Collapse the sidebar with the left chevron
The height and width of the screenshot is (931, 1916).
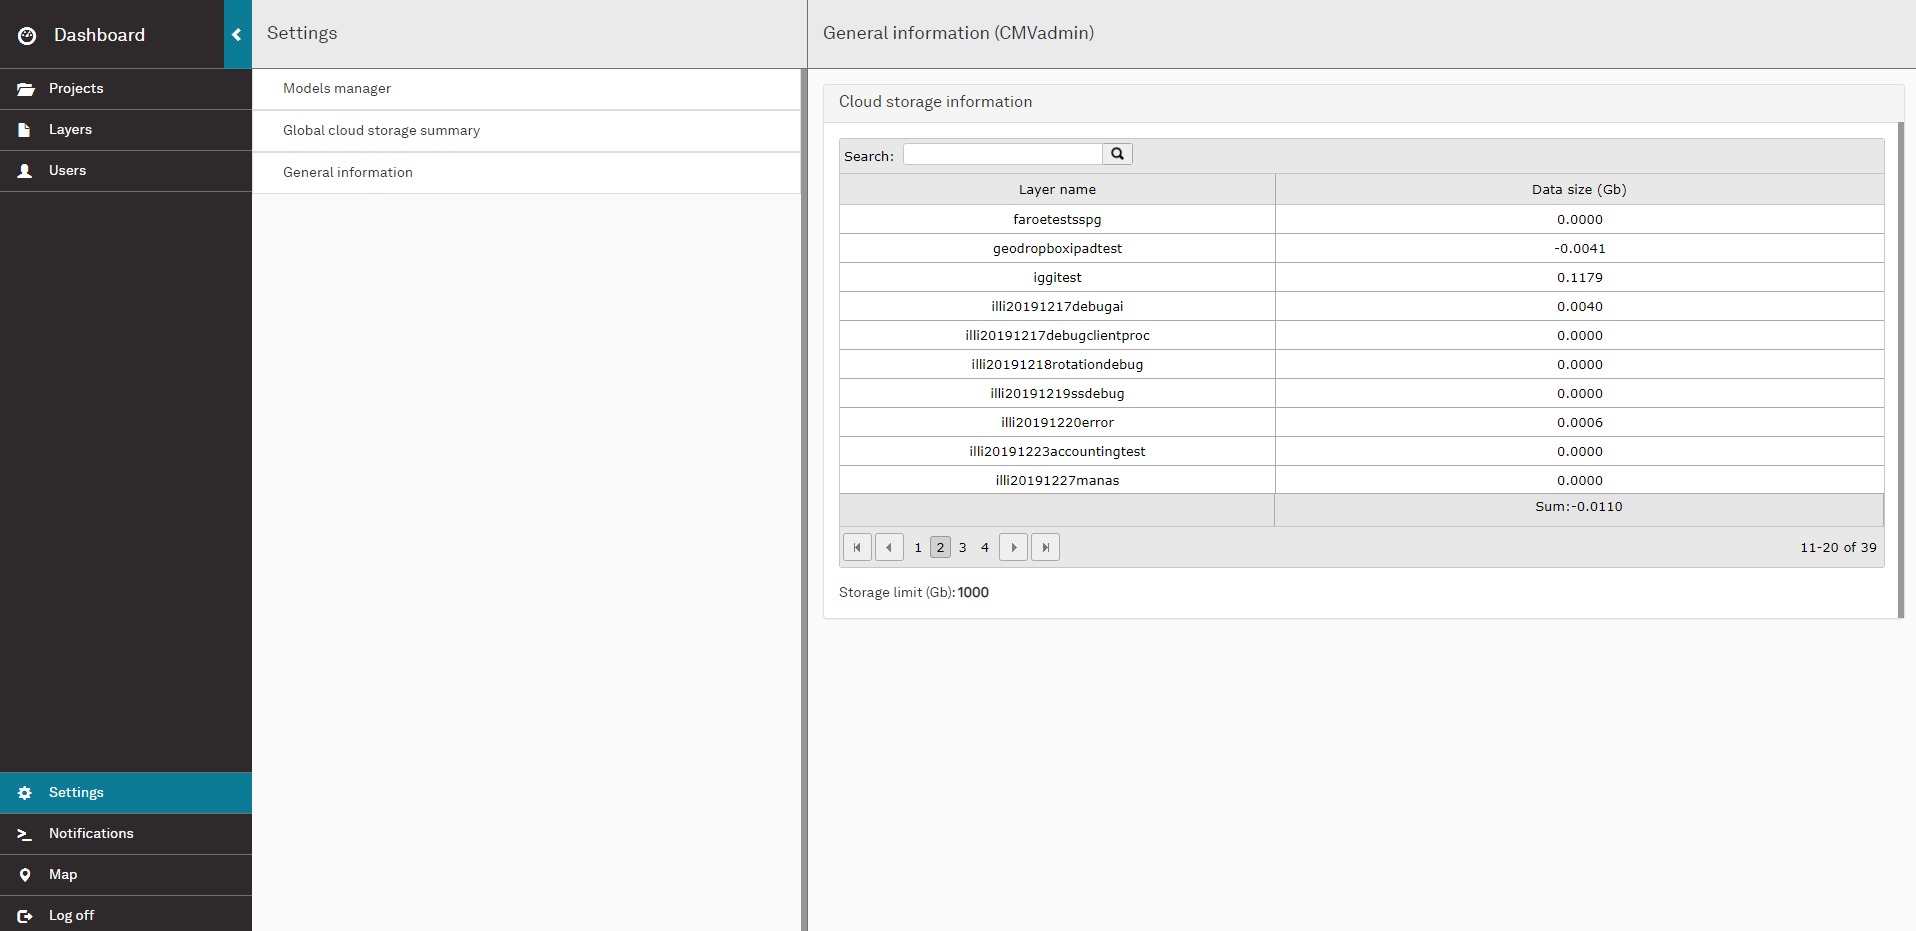pos(237,35)
